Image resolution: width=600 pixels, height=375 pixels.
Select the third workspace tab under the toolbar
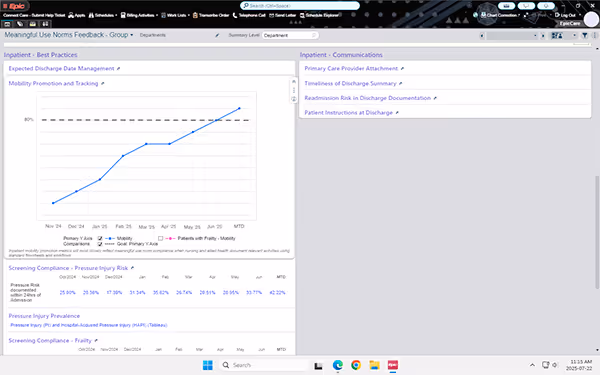click(33, 24)
